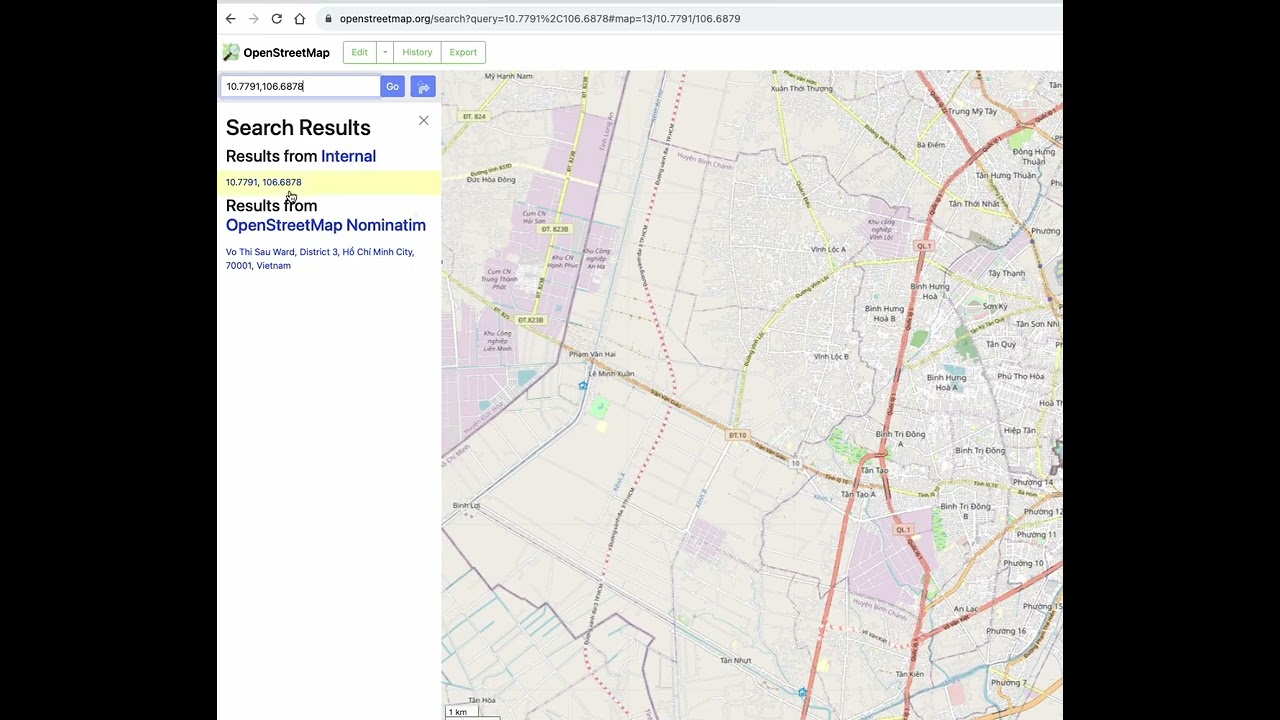The image size is (1280, 720).
Task: Click the OpenStreetMap title text
Action: pos(286,52)
